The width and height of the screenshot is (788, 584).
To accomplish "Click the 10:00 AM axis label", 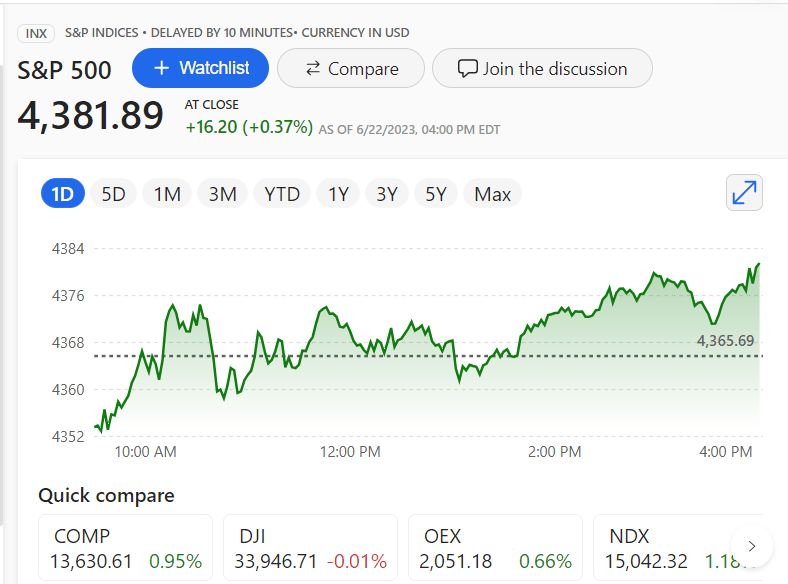I will (x=146, y=452).
